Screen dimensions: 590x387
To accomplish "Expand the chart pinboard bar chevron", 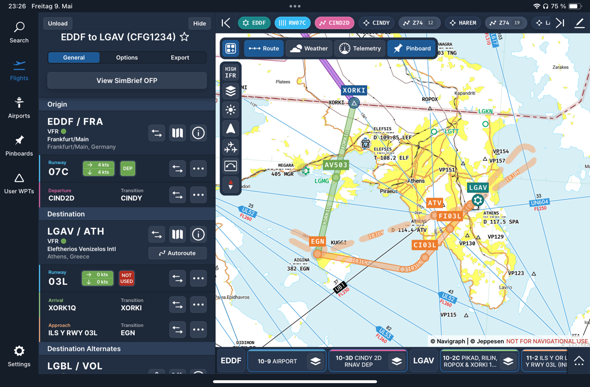I will (x=579, y=361).
